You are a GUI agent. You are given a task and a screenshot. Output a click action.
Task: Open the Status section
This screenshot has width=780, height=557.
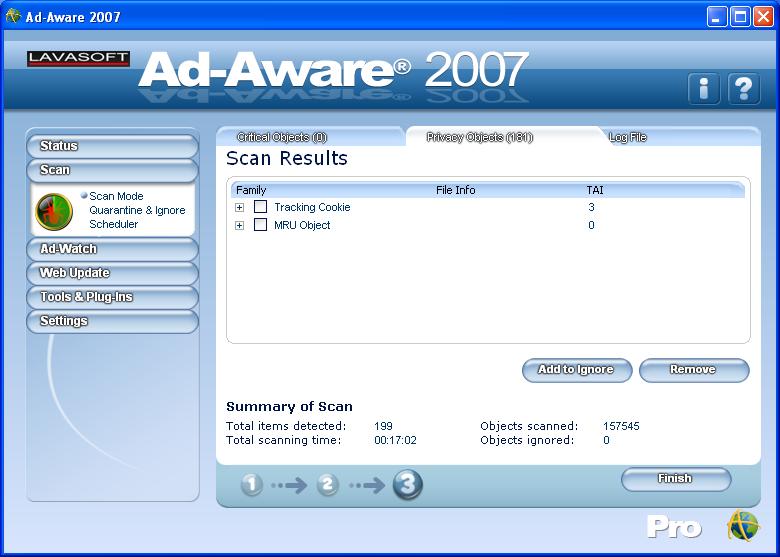click(112, 146)
